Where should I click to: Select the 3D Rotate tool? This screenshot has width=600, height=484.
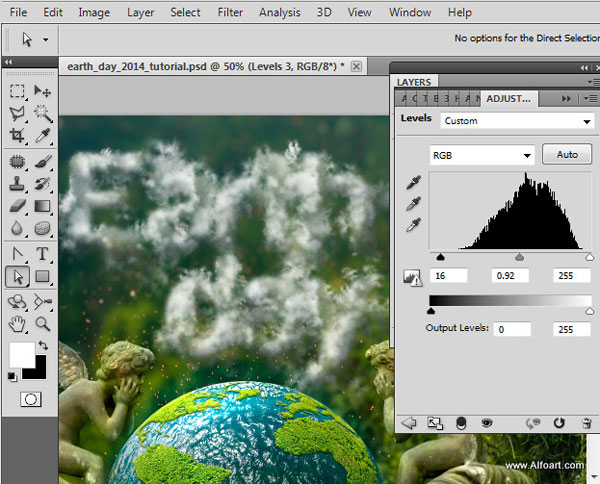pos(17,302)
